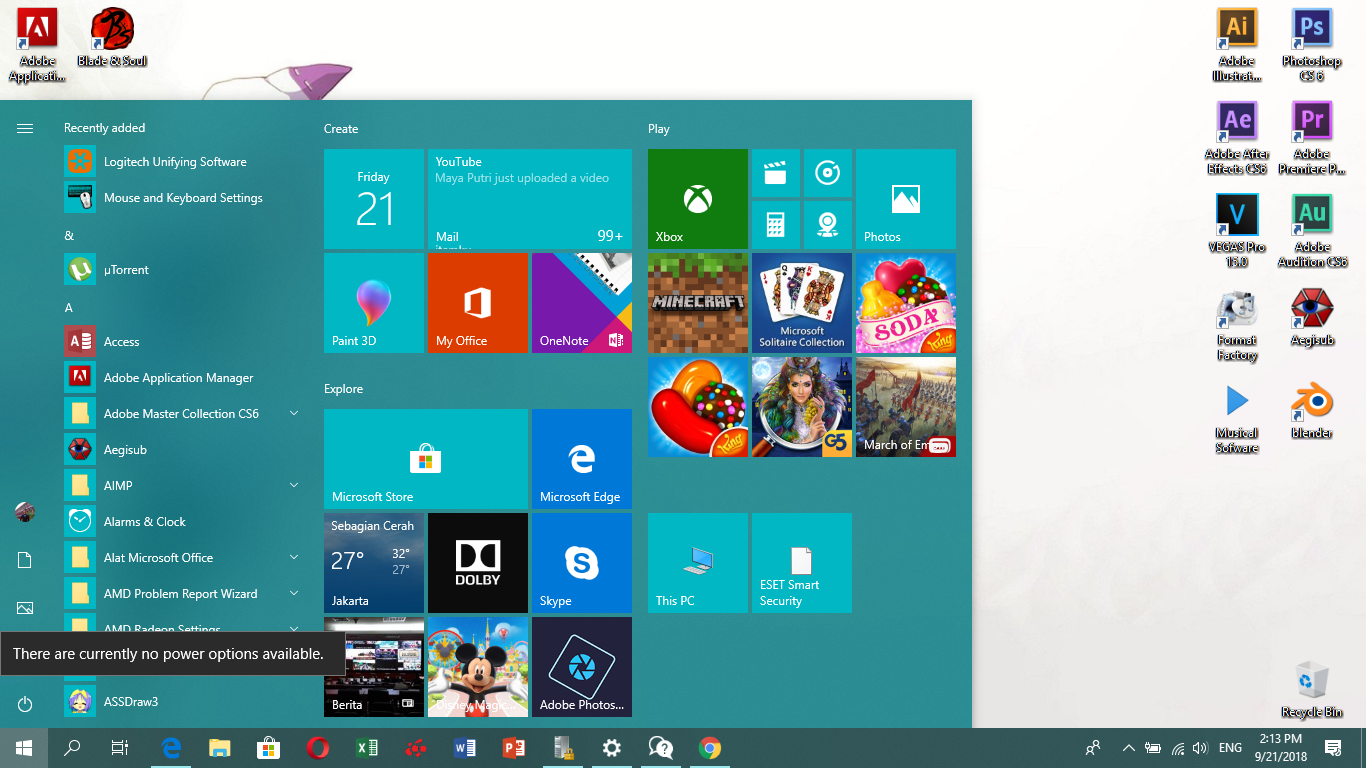Open the This PC tile

(x=698, y=563)
